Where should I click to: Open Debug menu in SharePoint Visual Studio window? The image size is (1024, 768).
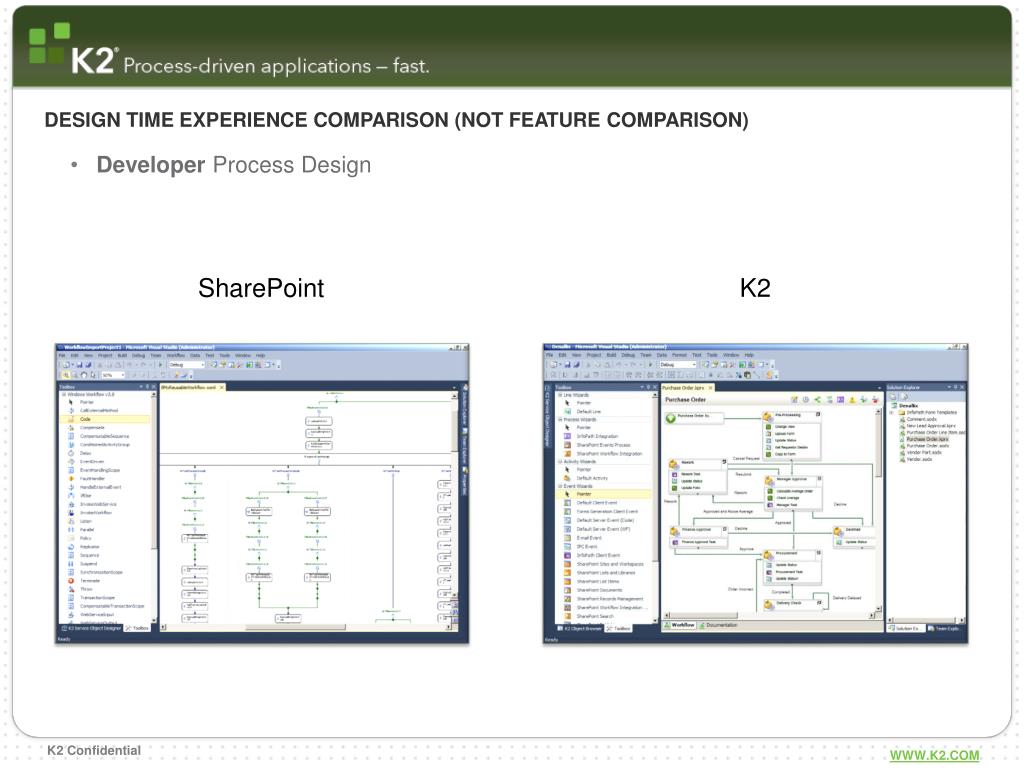(138, 355)
